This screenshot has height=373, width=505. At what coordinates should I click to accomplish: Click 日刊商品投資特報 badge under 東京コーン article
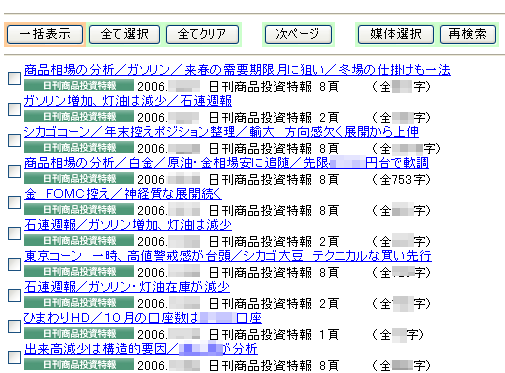click(x=79, y=272)
